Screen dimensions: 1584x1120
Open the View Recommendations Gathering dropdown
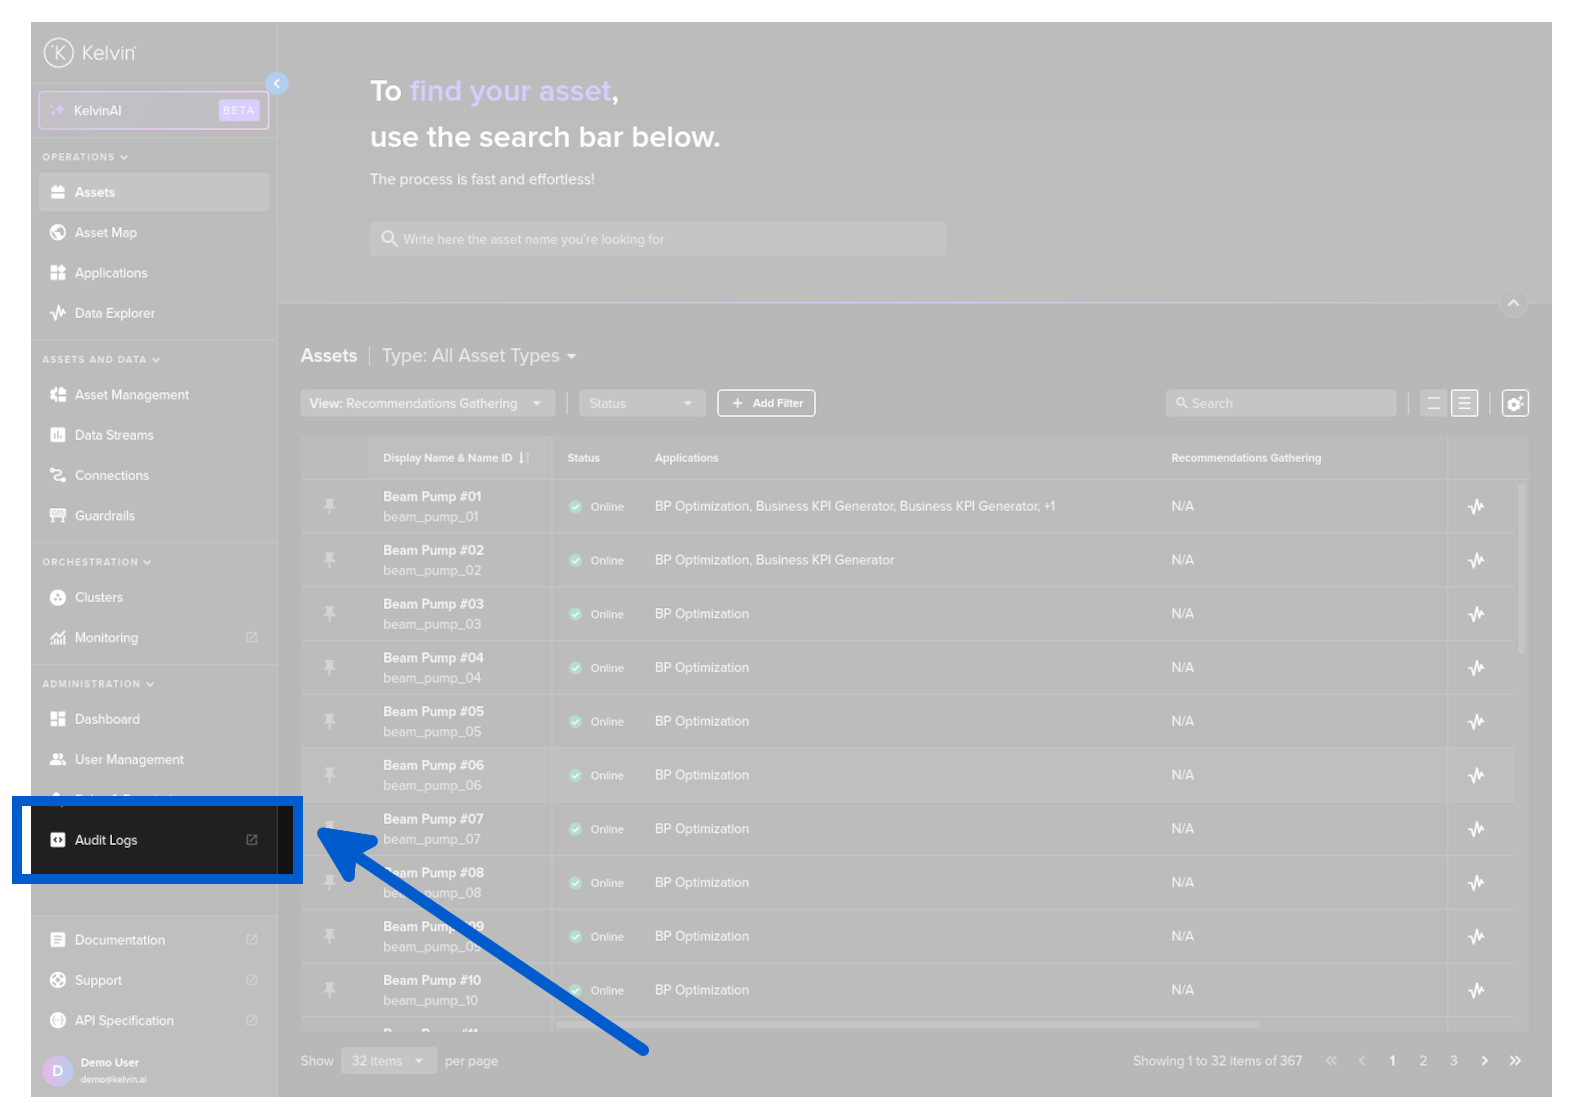pos(427,404)
